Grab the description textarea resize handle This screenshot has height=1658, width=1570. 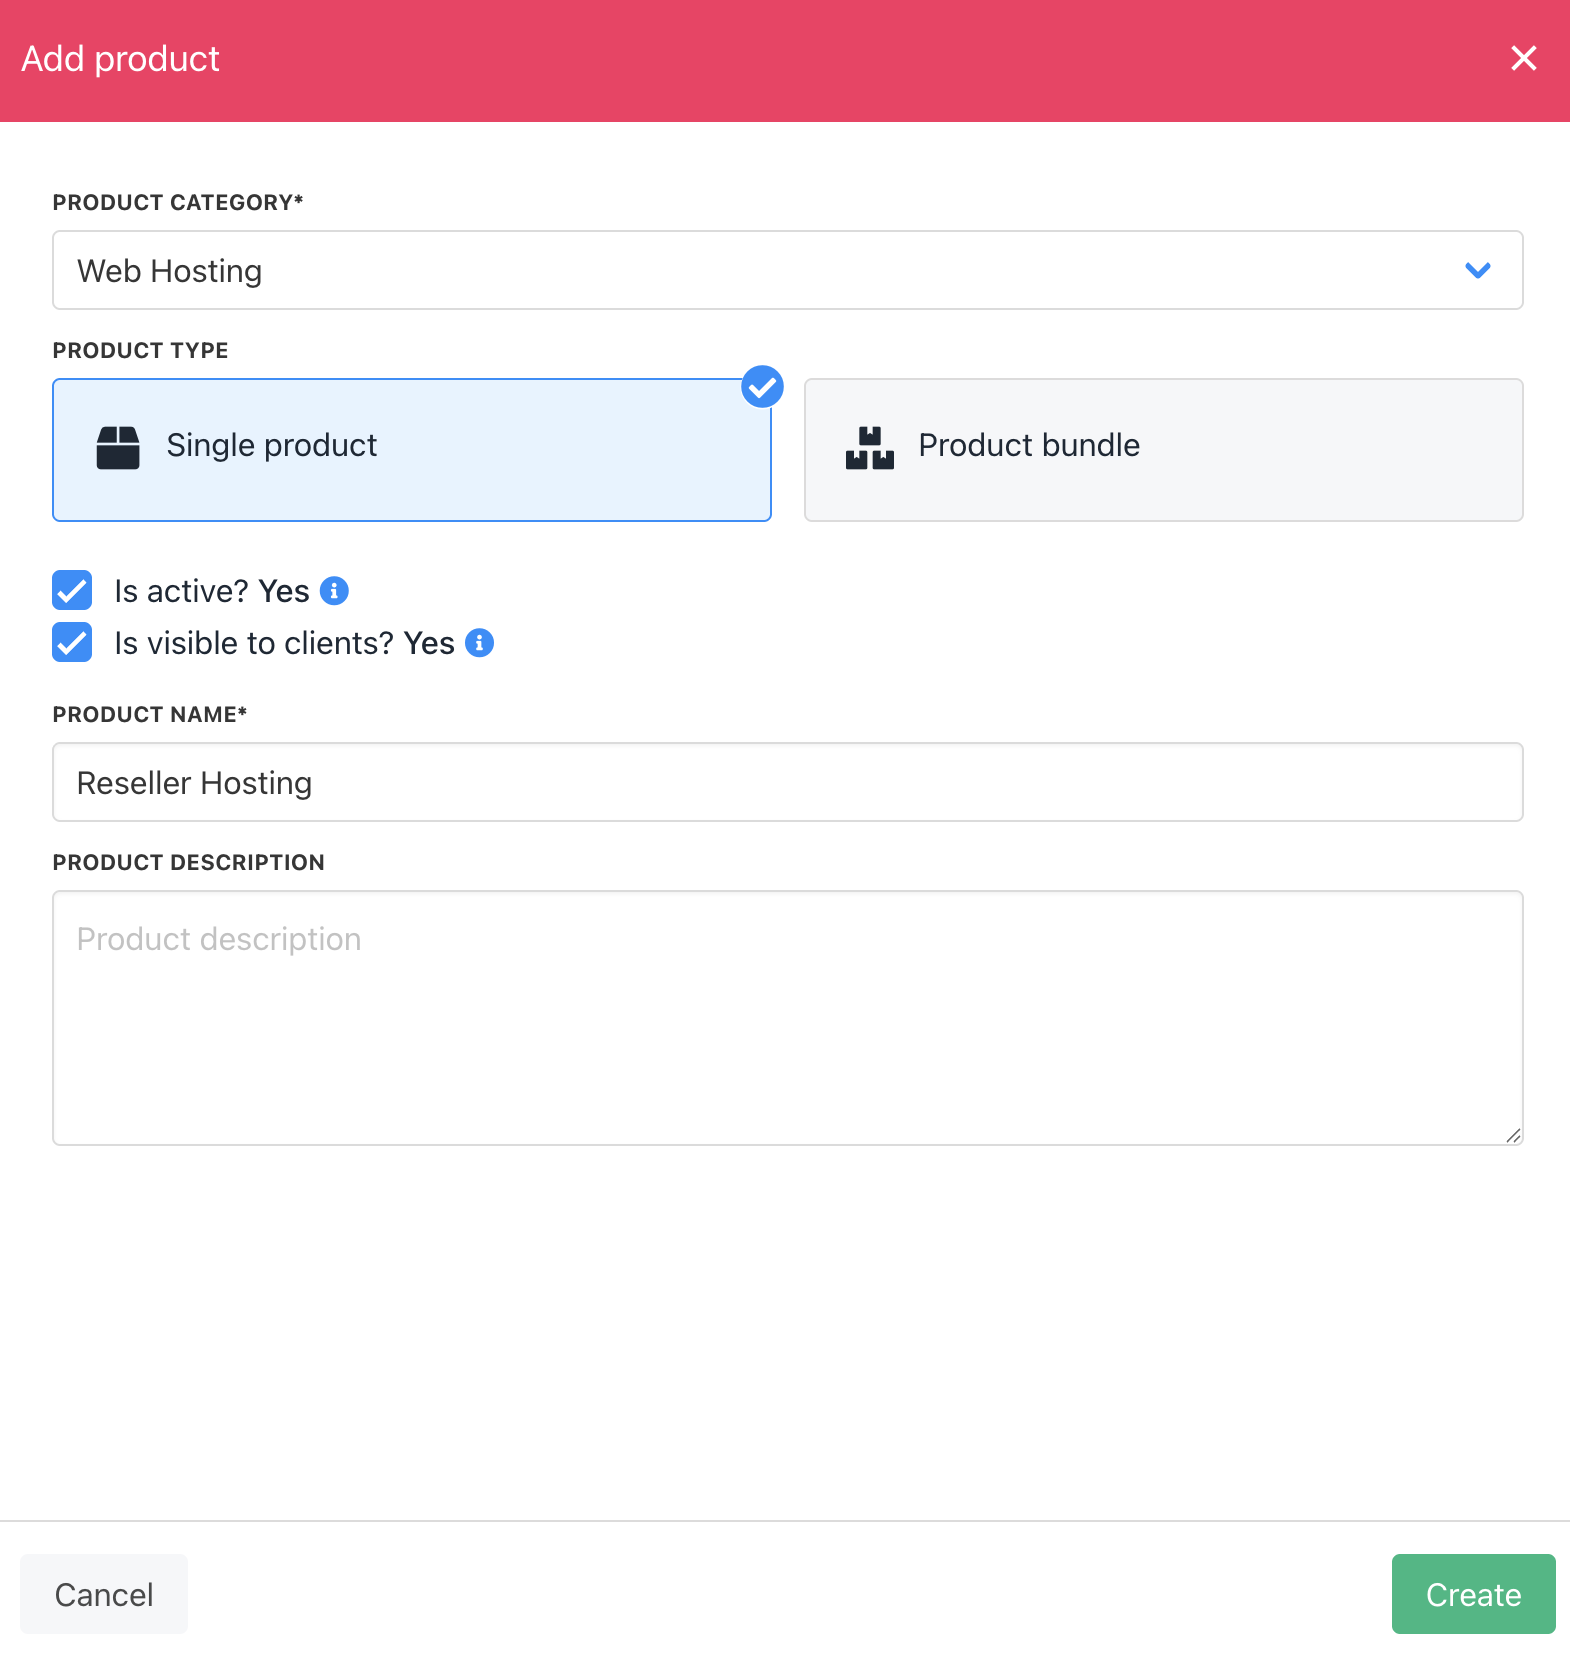click(1513, 1135)
